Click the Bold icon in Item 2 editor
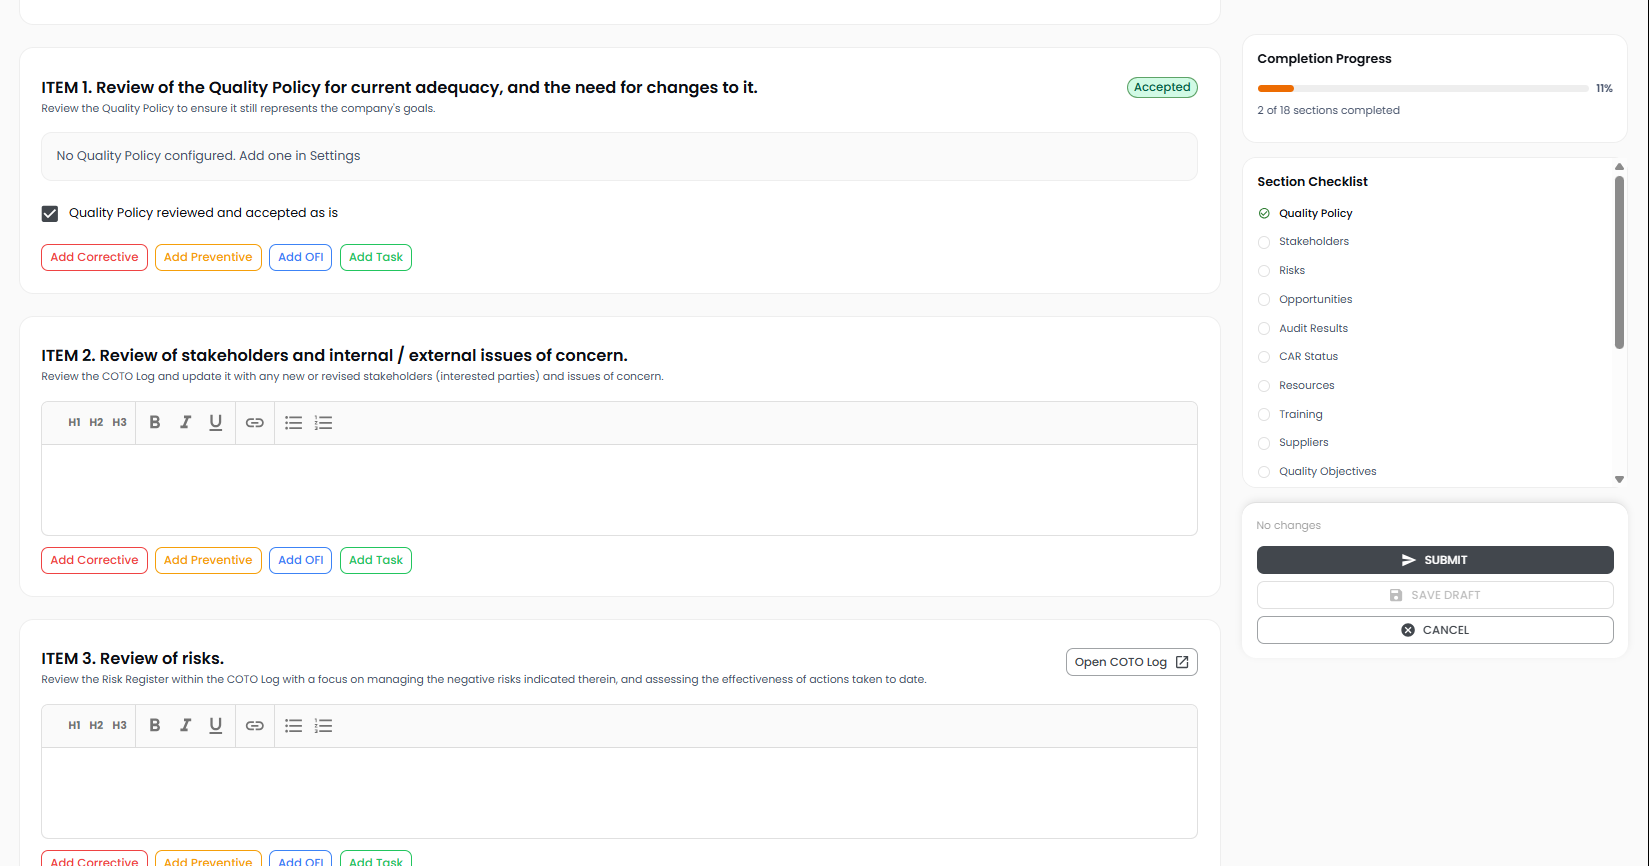 coord(155,423)
